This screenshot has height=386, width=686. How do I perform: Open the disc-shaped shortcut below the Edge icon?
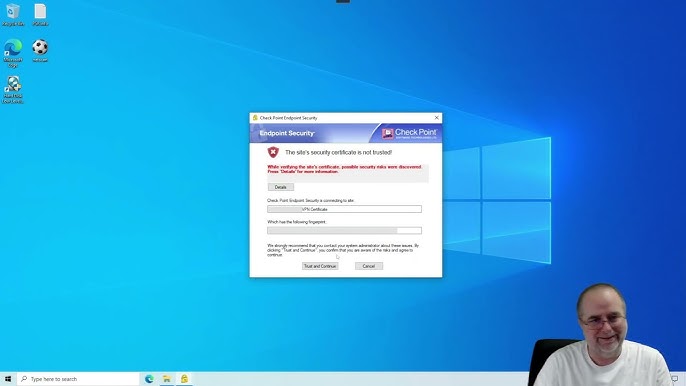tap(13, 89)
